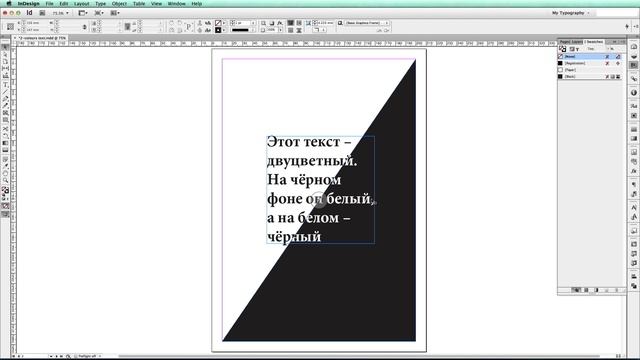Select the Type tool in the toolbox
This screenshot has height=360, width=640.
tap(5, 84)
